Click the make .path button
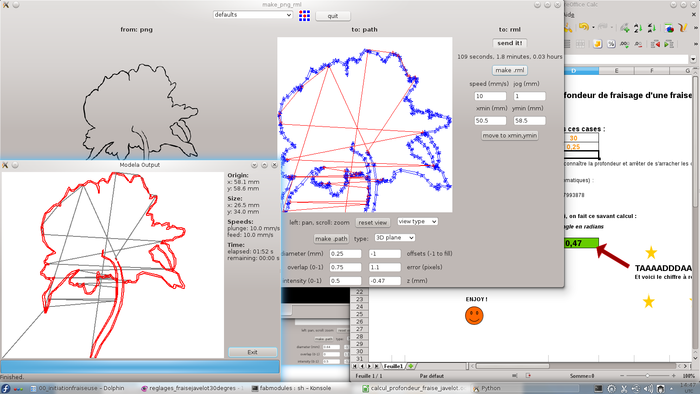This screenshot has width=700, height=394. click(331, 239)
